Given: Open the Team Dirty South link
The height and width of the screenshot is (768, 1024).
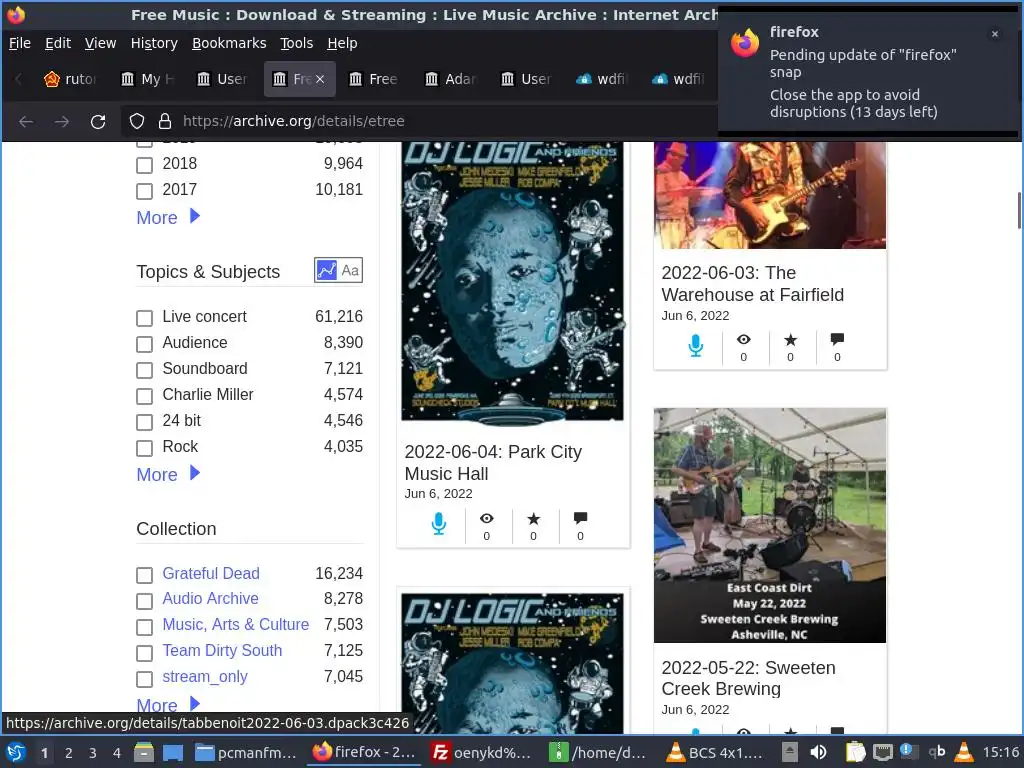Looking at the screenshot, I should click(x=222, y=650).
